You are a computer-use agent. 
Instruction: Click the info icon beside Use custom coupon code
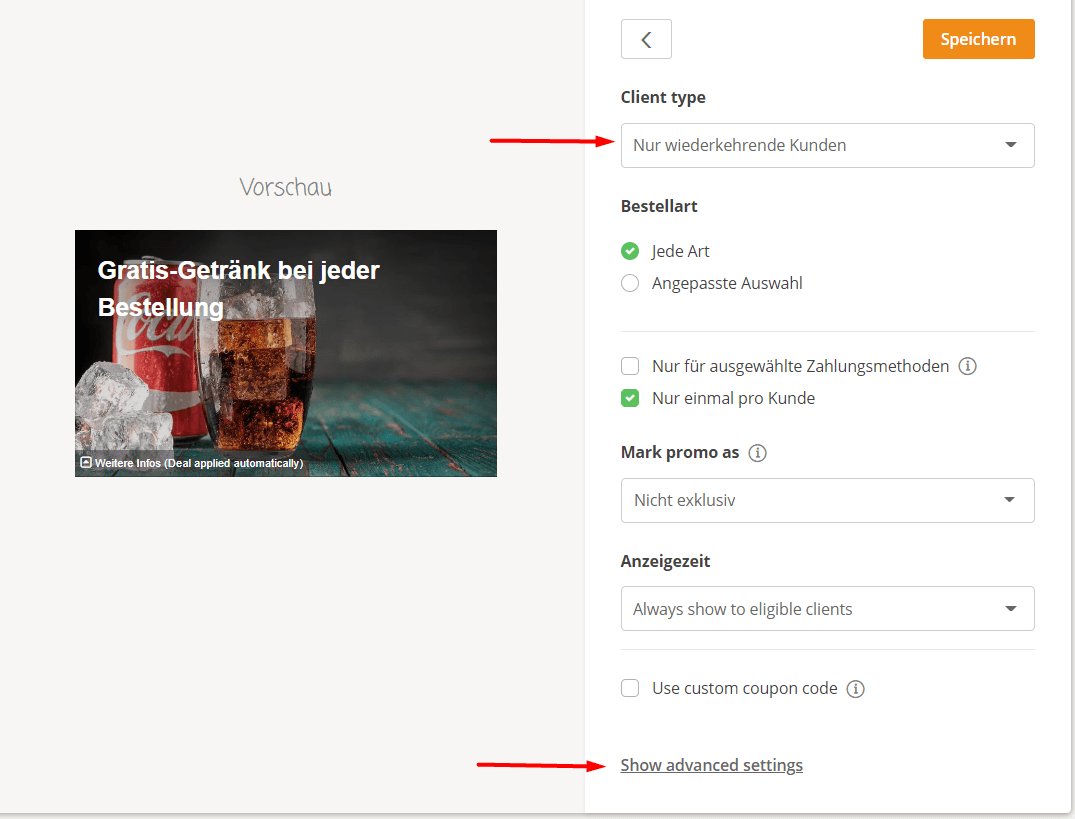pyautogui.click(x=856, y=688)
